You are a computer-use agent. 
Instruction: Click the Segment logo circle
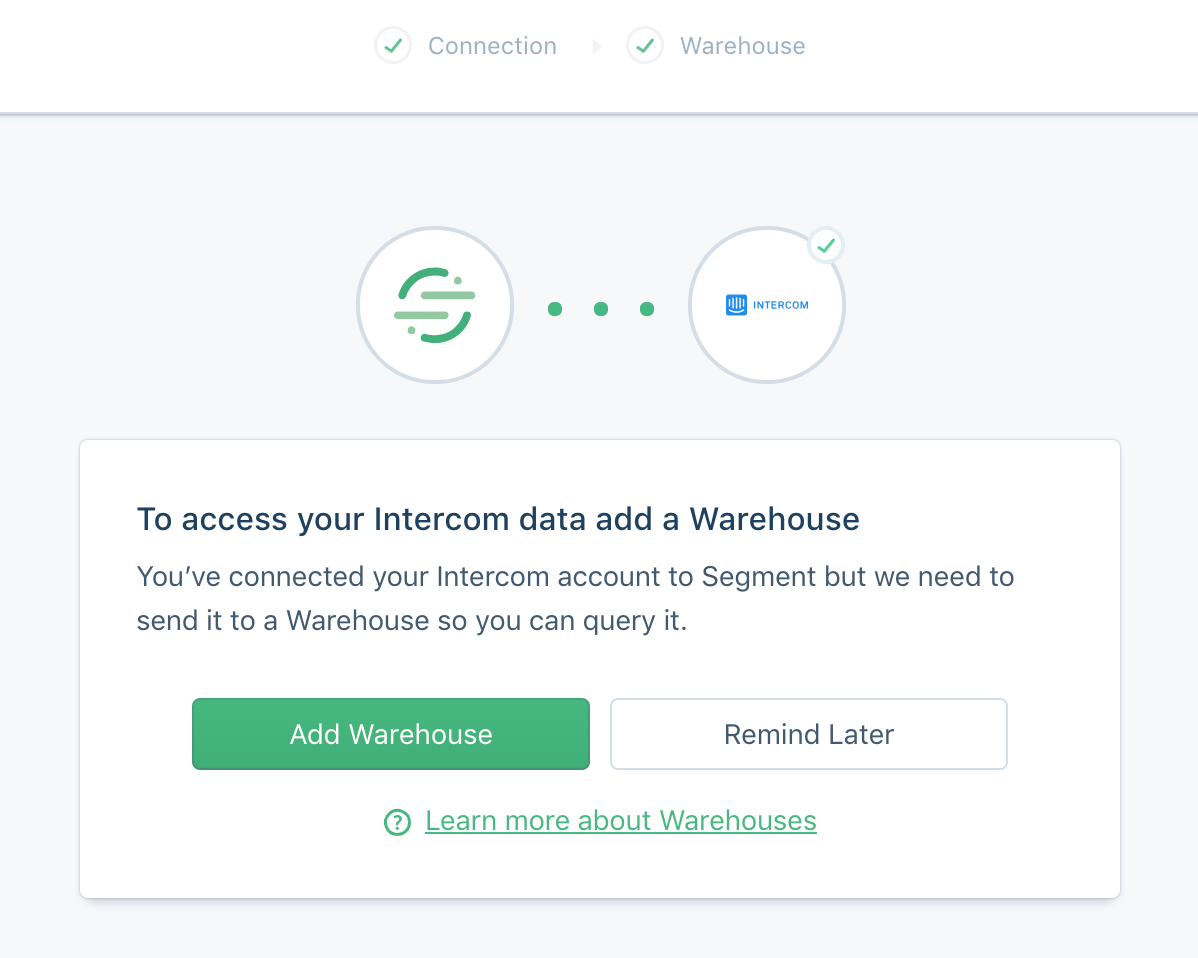(435, 305)
